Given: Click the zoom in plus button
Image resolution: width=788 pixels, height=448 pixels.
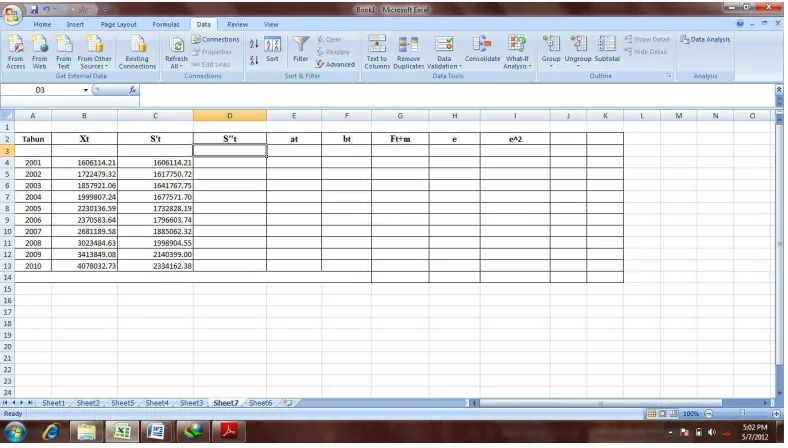Looking at the screenshot, I should click(776, 414).
